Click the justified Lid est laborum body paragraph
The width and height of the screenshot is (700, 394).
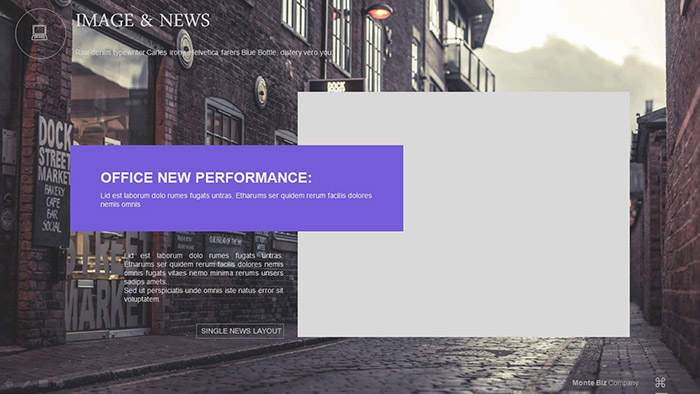[204, 269]
